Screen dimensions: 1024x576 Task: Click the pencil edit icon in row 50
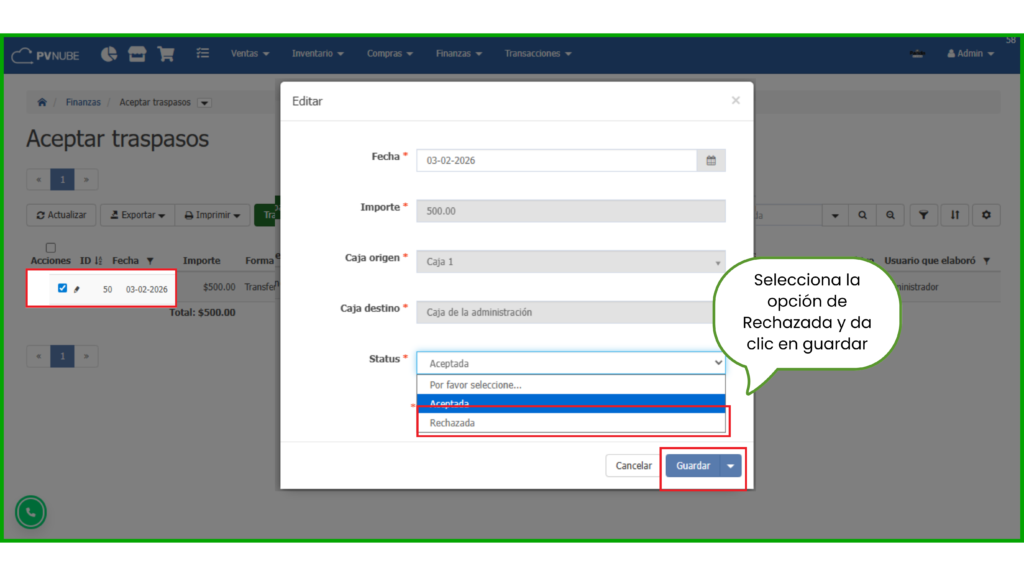point(77,289)
